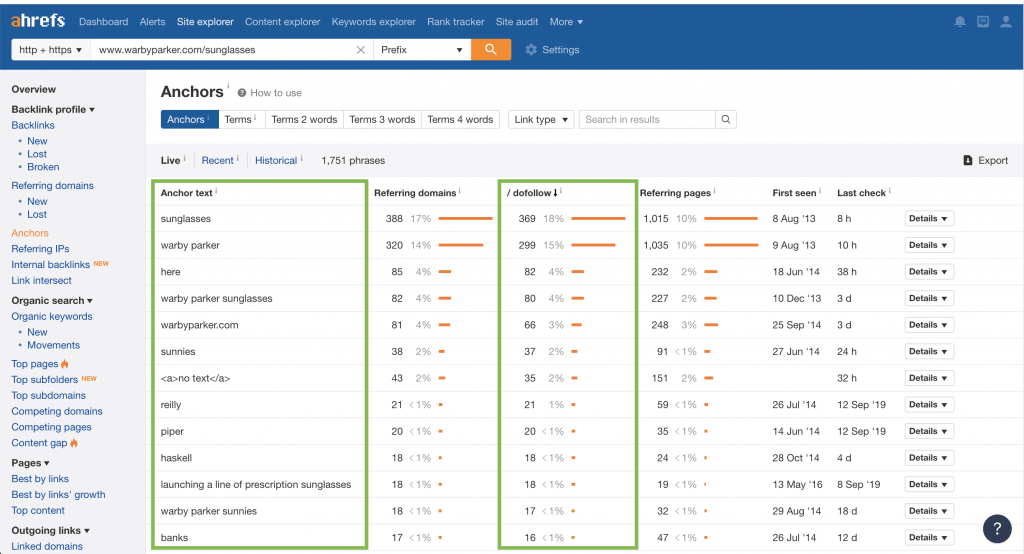This screenshot has height=554, width=1024.
Task: Open Content explorer in top navigation
Action: point(282,22)
